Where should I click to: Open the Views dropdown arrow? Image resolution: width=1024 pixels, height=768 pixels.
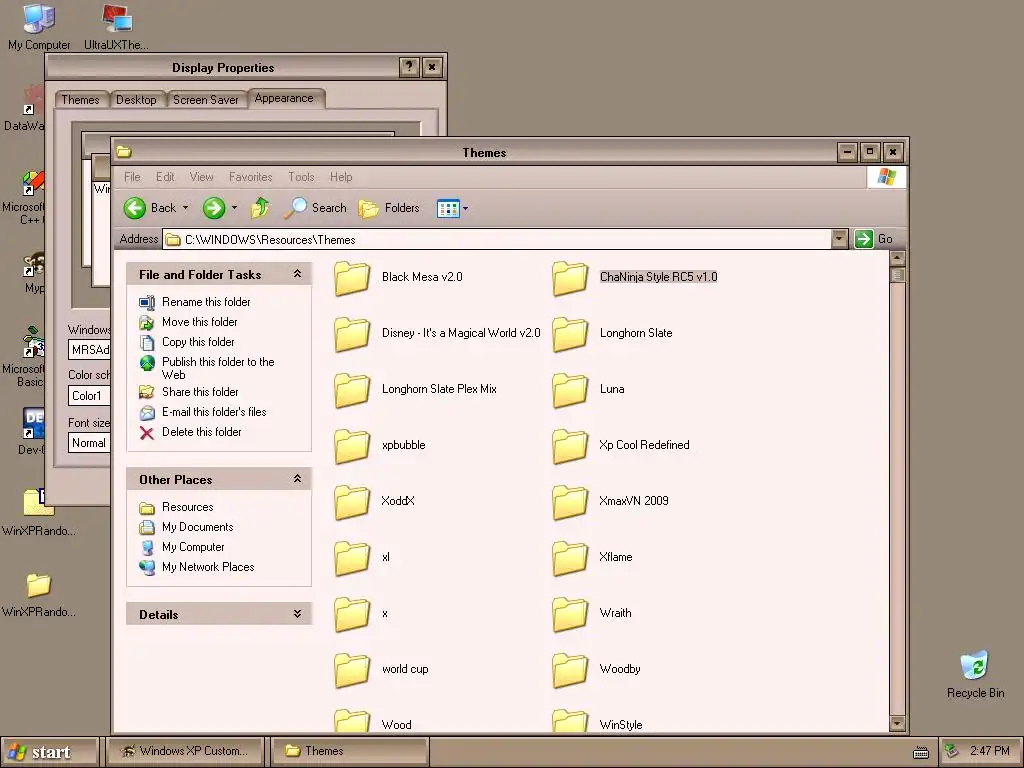click(465, 209)
